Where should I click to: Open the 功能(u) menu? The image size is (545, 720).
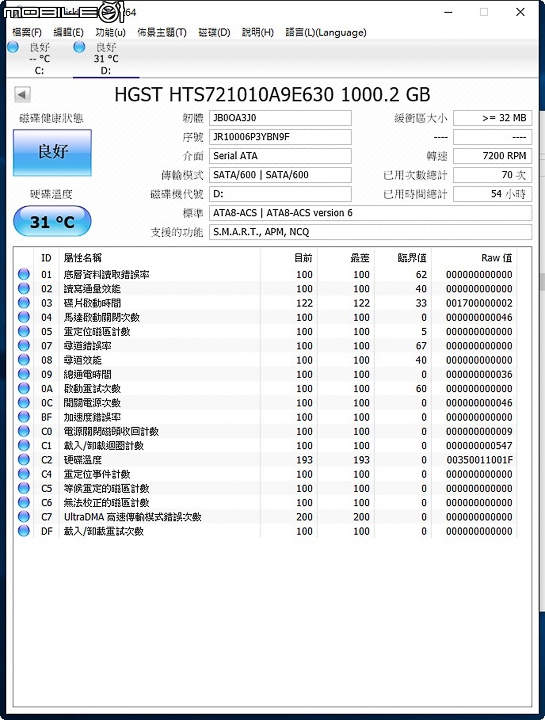click(x=111, y=32)
